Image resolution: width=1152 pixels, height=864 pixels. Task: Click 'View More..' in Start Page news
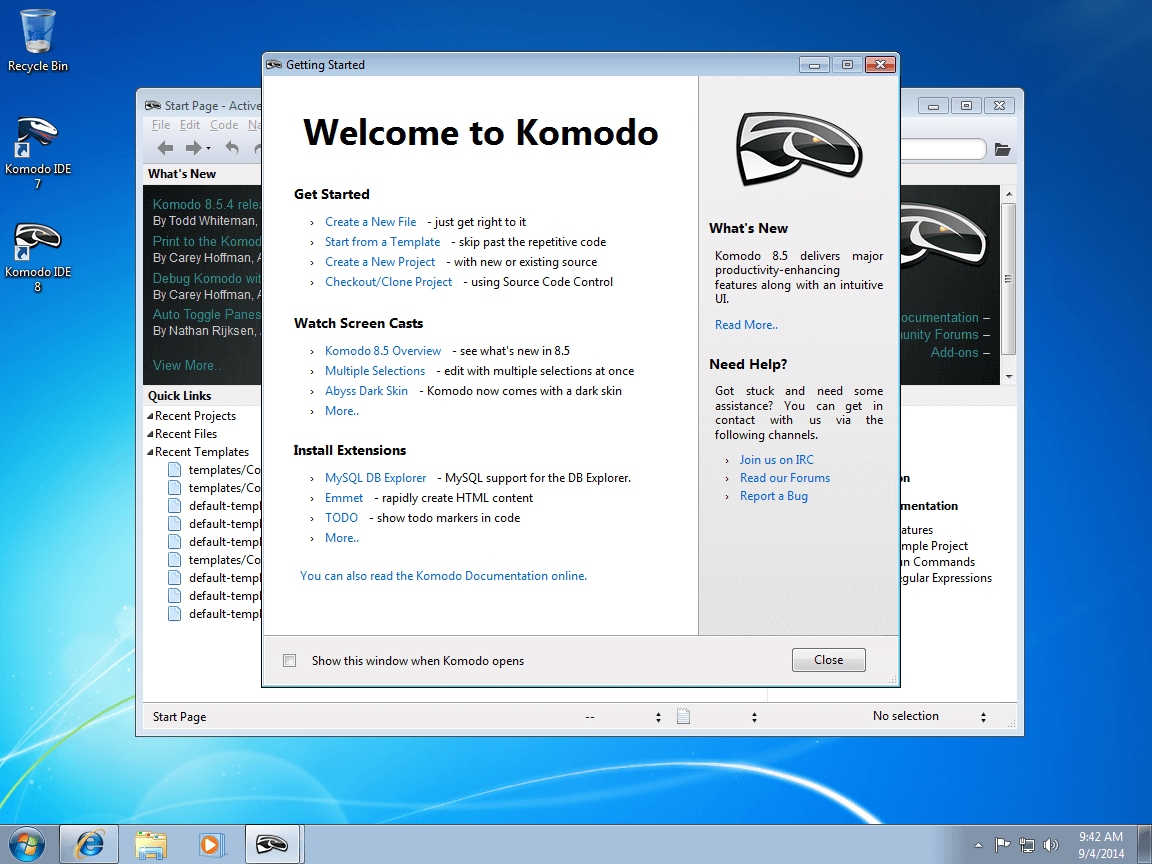click(x=187, y=365)
